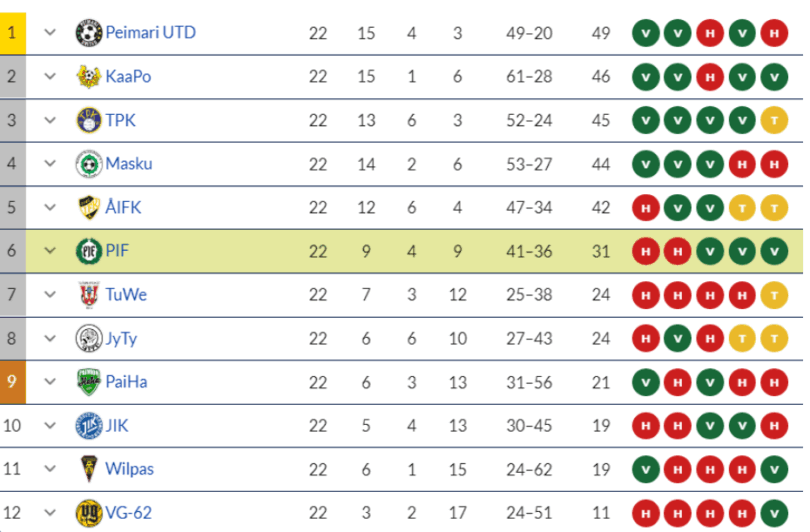
Task: Open the PaiHa team link
Action: [124, 382]
